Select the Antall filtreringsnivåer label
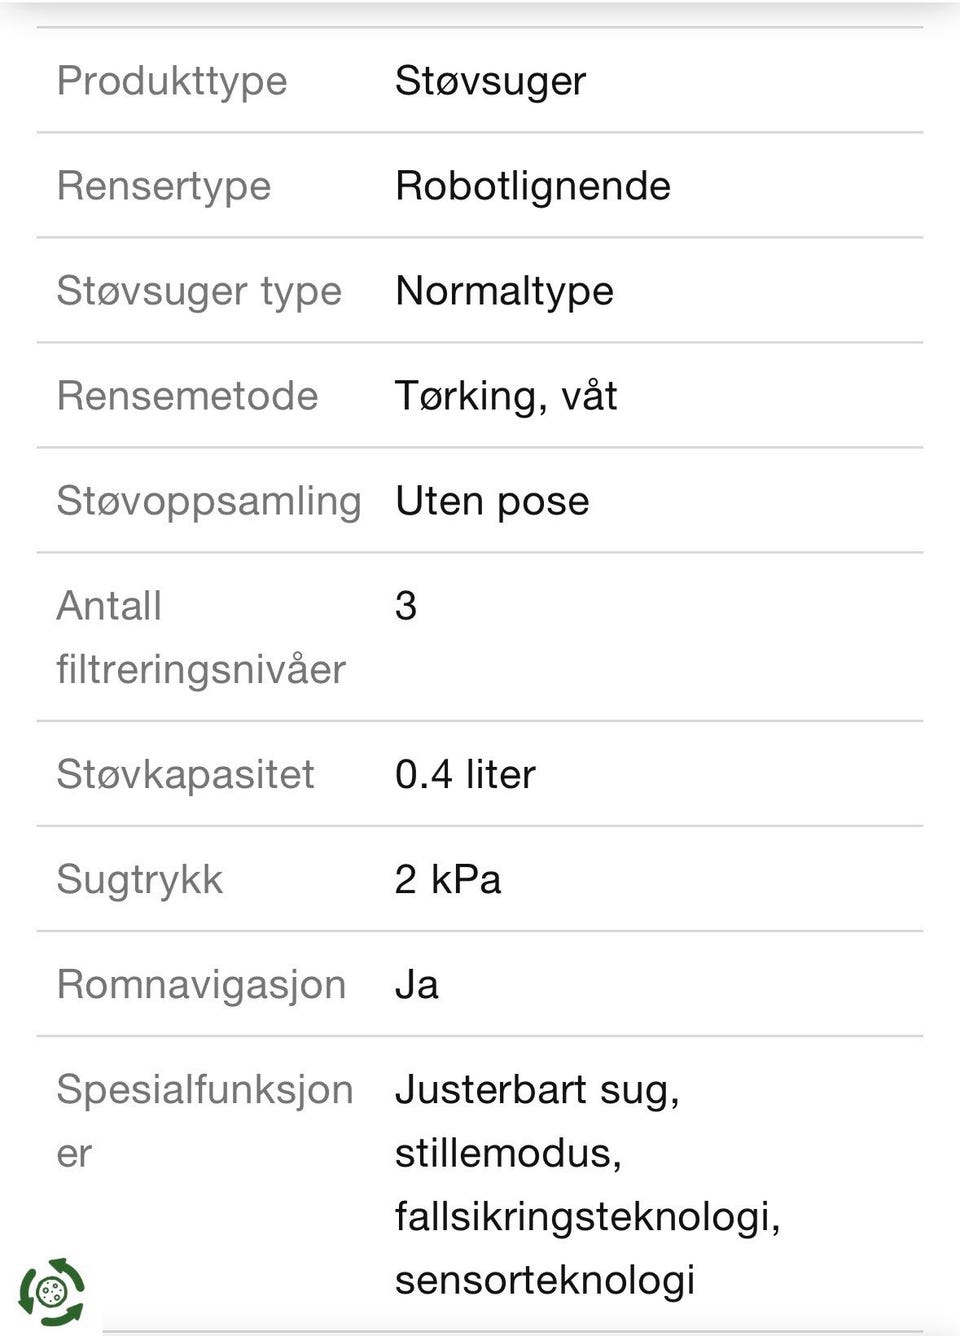Image resolution: width=960 pixels, height=1336 pixels. 200,637
